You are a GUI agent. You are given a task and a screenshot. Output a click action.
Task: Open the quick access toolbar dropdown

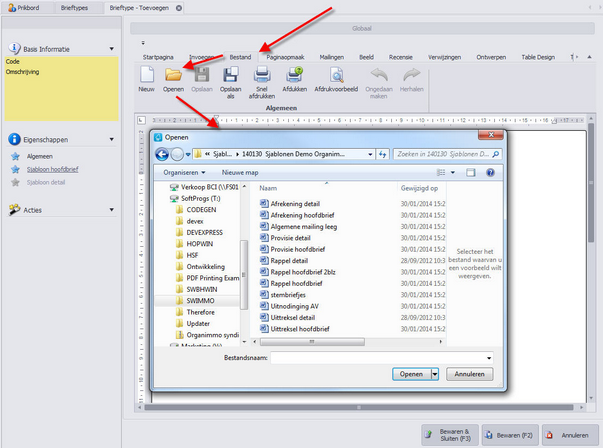click(x=143, y=43)
